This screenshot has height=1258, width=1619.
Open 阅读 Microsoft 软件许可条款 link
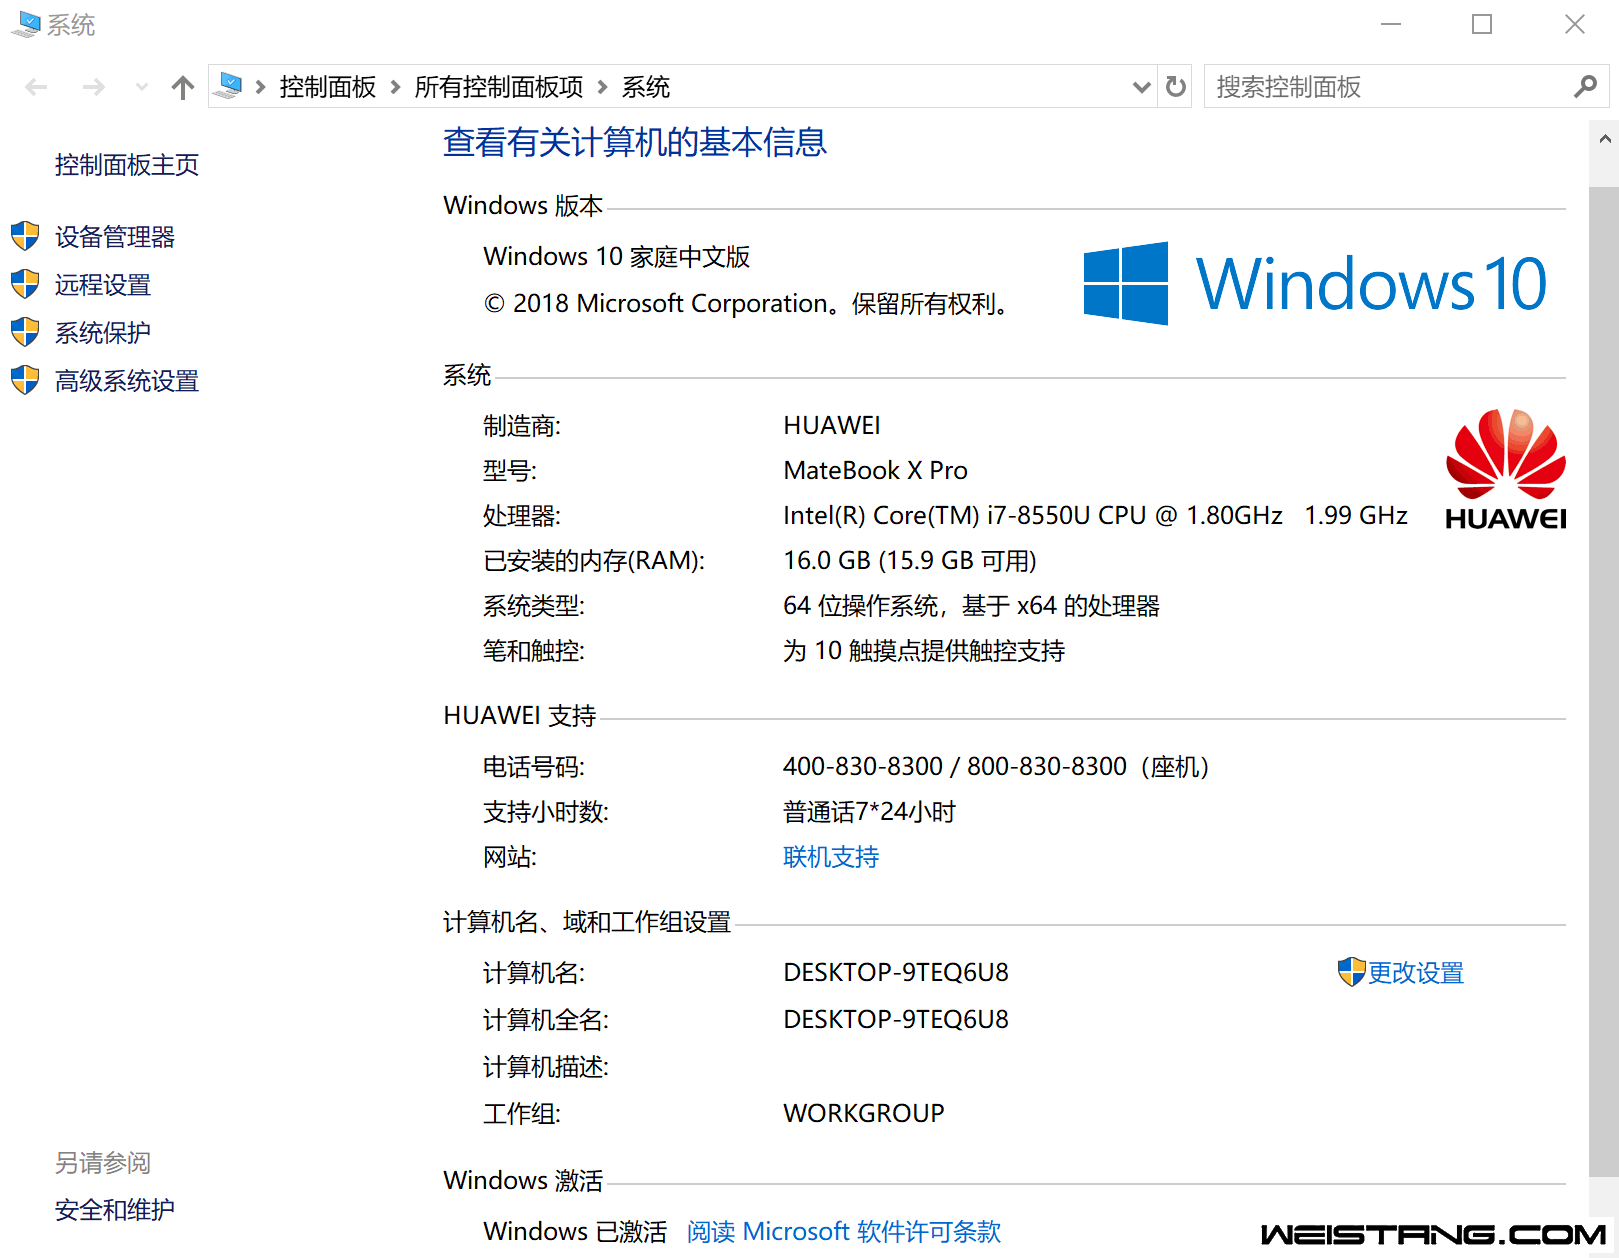tap(844, 1231)
